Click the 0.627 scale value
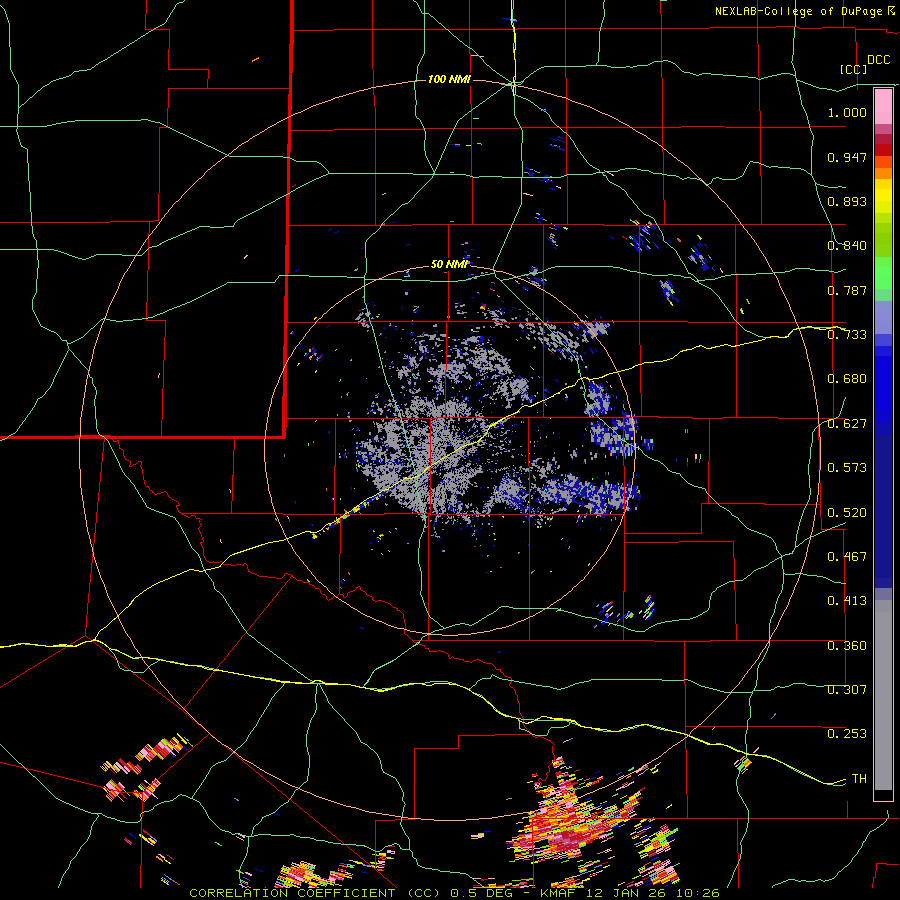900x900 pixels. (x=847, y=424)
